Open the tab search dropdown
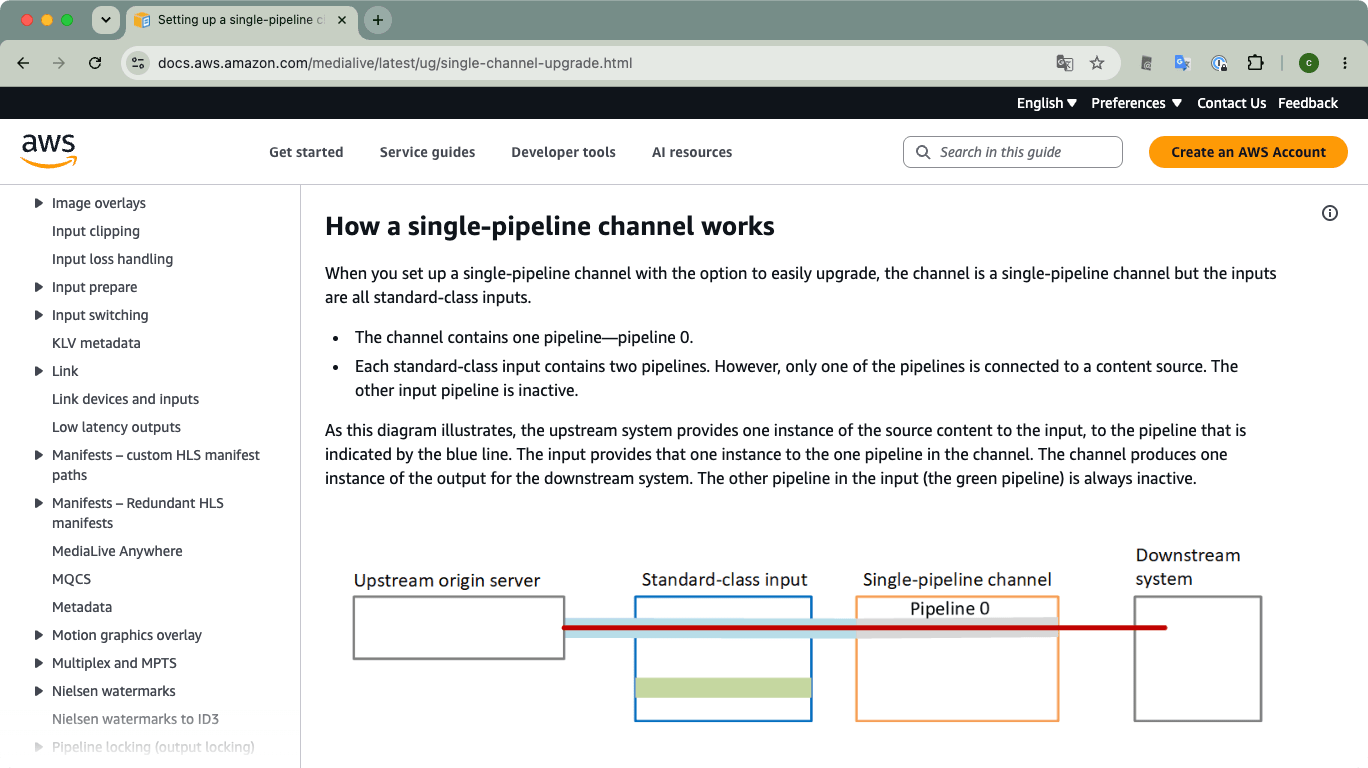 (x=105, y=20)
